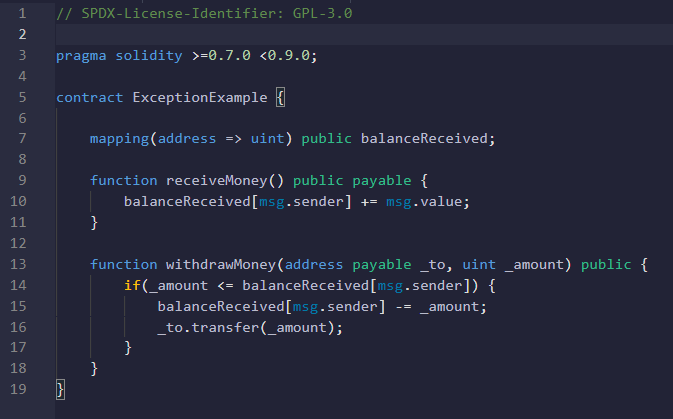Click 'balanceReceived' on line 15
Viewport: 673px width, 419px height.
point(221,307)
